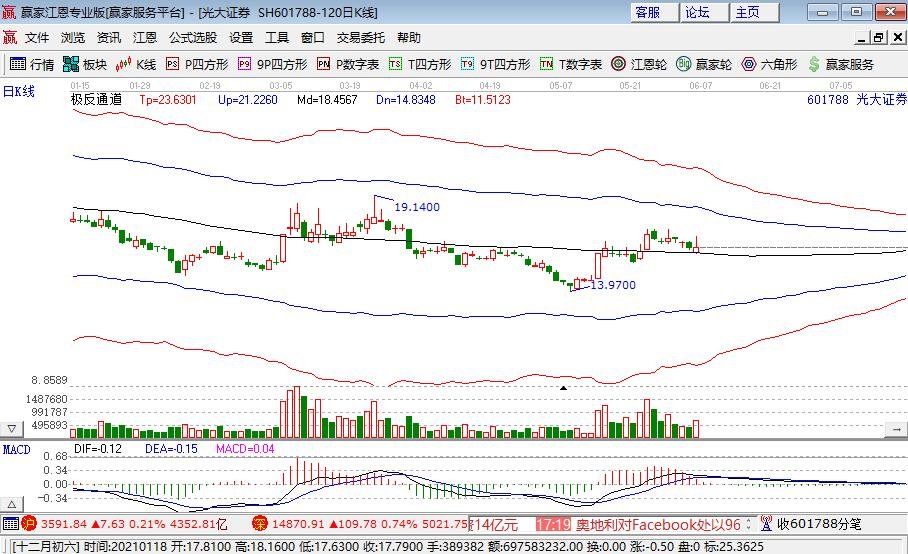
Task: Click the 极反通道 indicator label
Action: (x=97, y=100)
